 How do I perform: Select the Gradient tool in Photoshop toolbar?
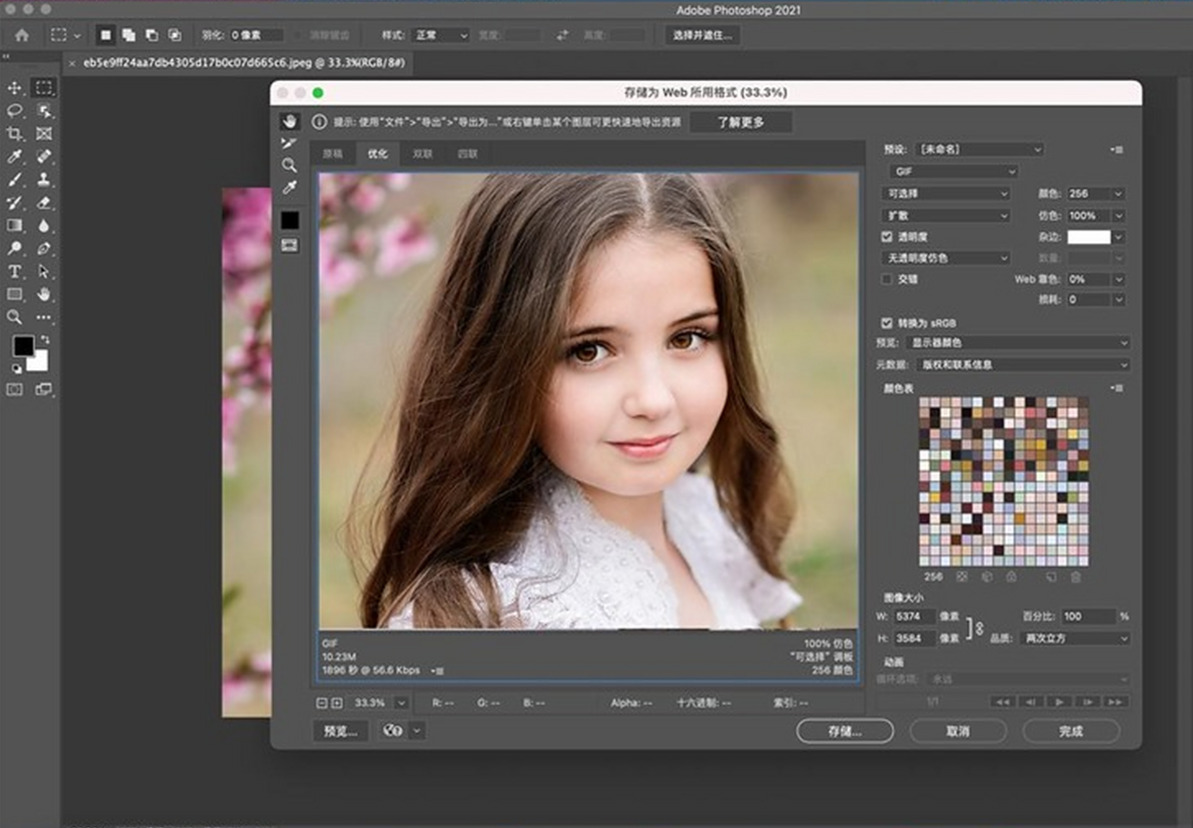pyautogui.click(x=14, y=225)
